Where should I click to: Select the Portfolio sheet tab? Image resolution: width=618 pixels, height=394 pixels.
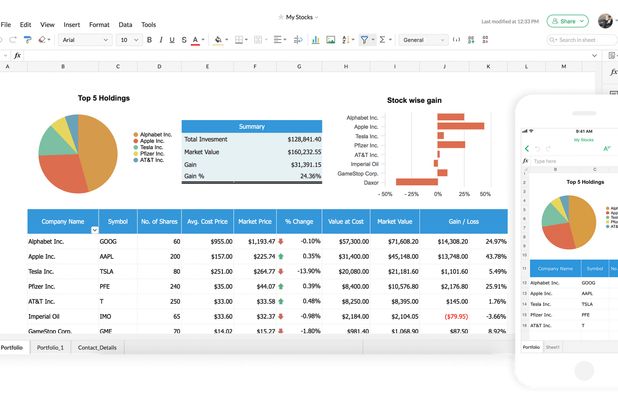(x=12, y=348)
